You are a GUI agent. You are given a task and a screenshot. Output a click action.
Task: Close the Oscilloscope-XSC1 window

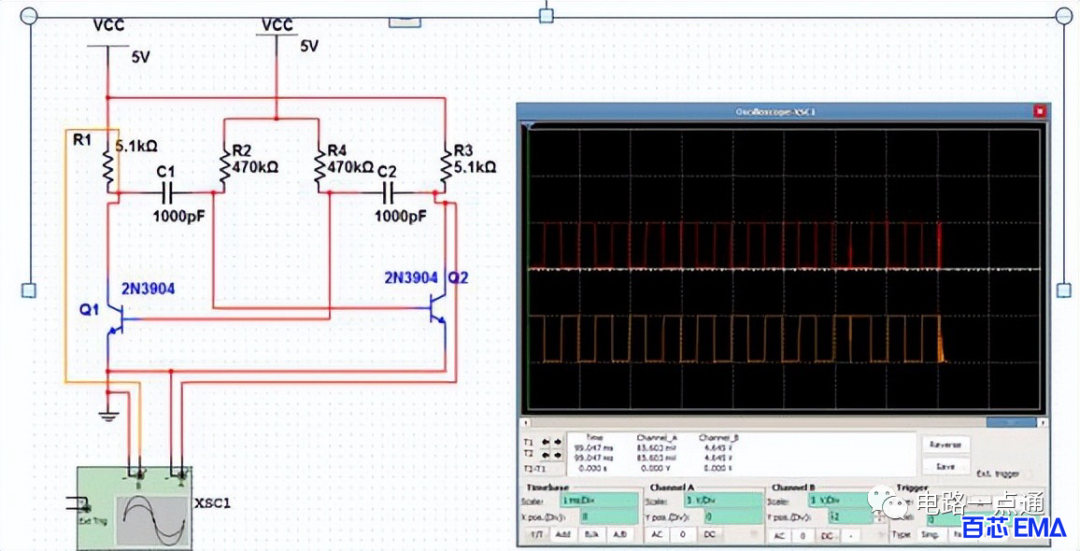click(1040, 111)
